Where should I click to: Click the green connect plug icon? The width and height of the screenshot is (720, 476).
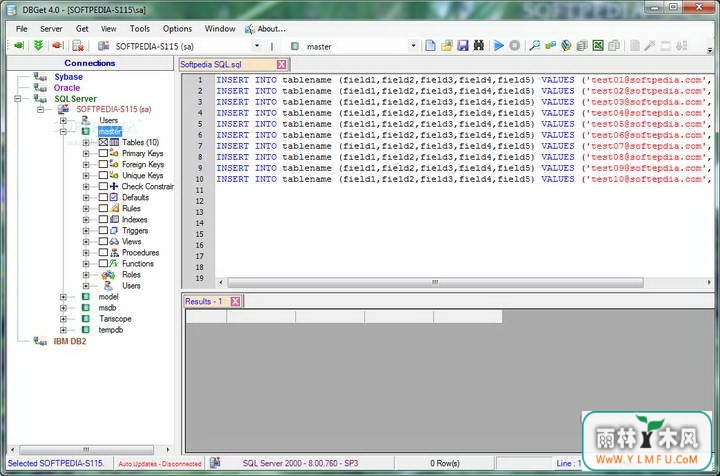tap(19, 46)
